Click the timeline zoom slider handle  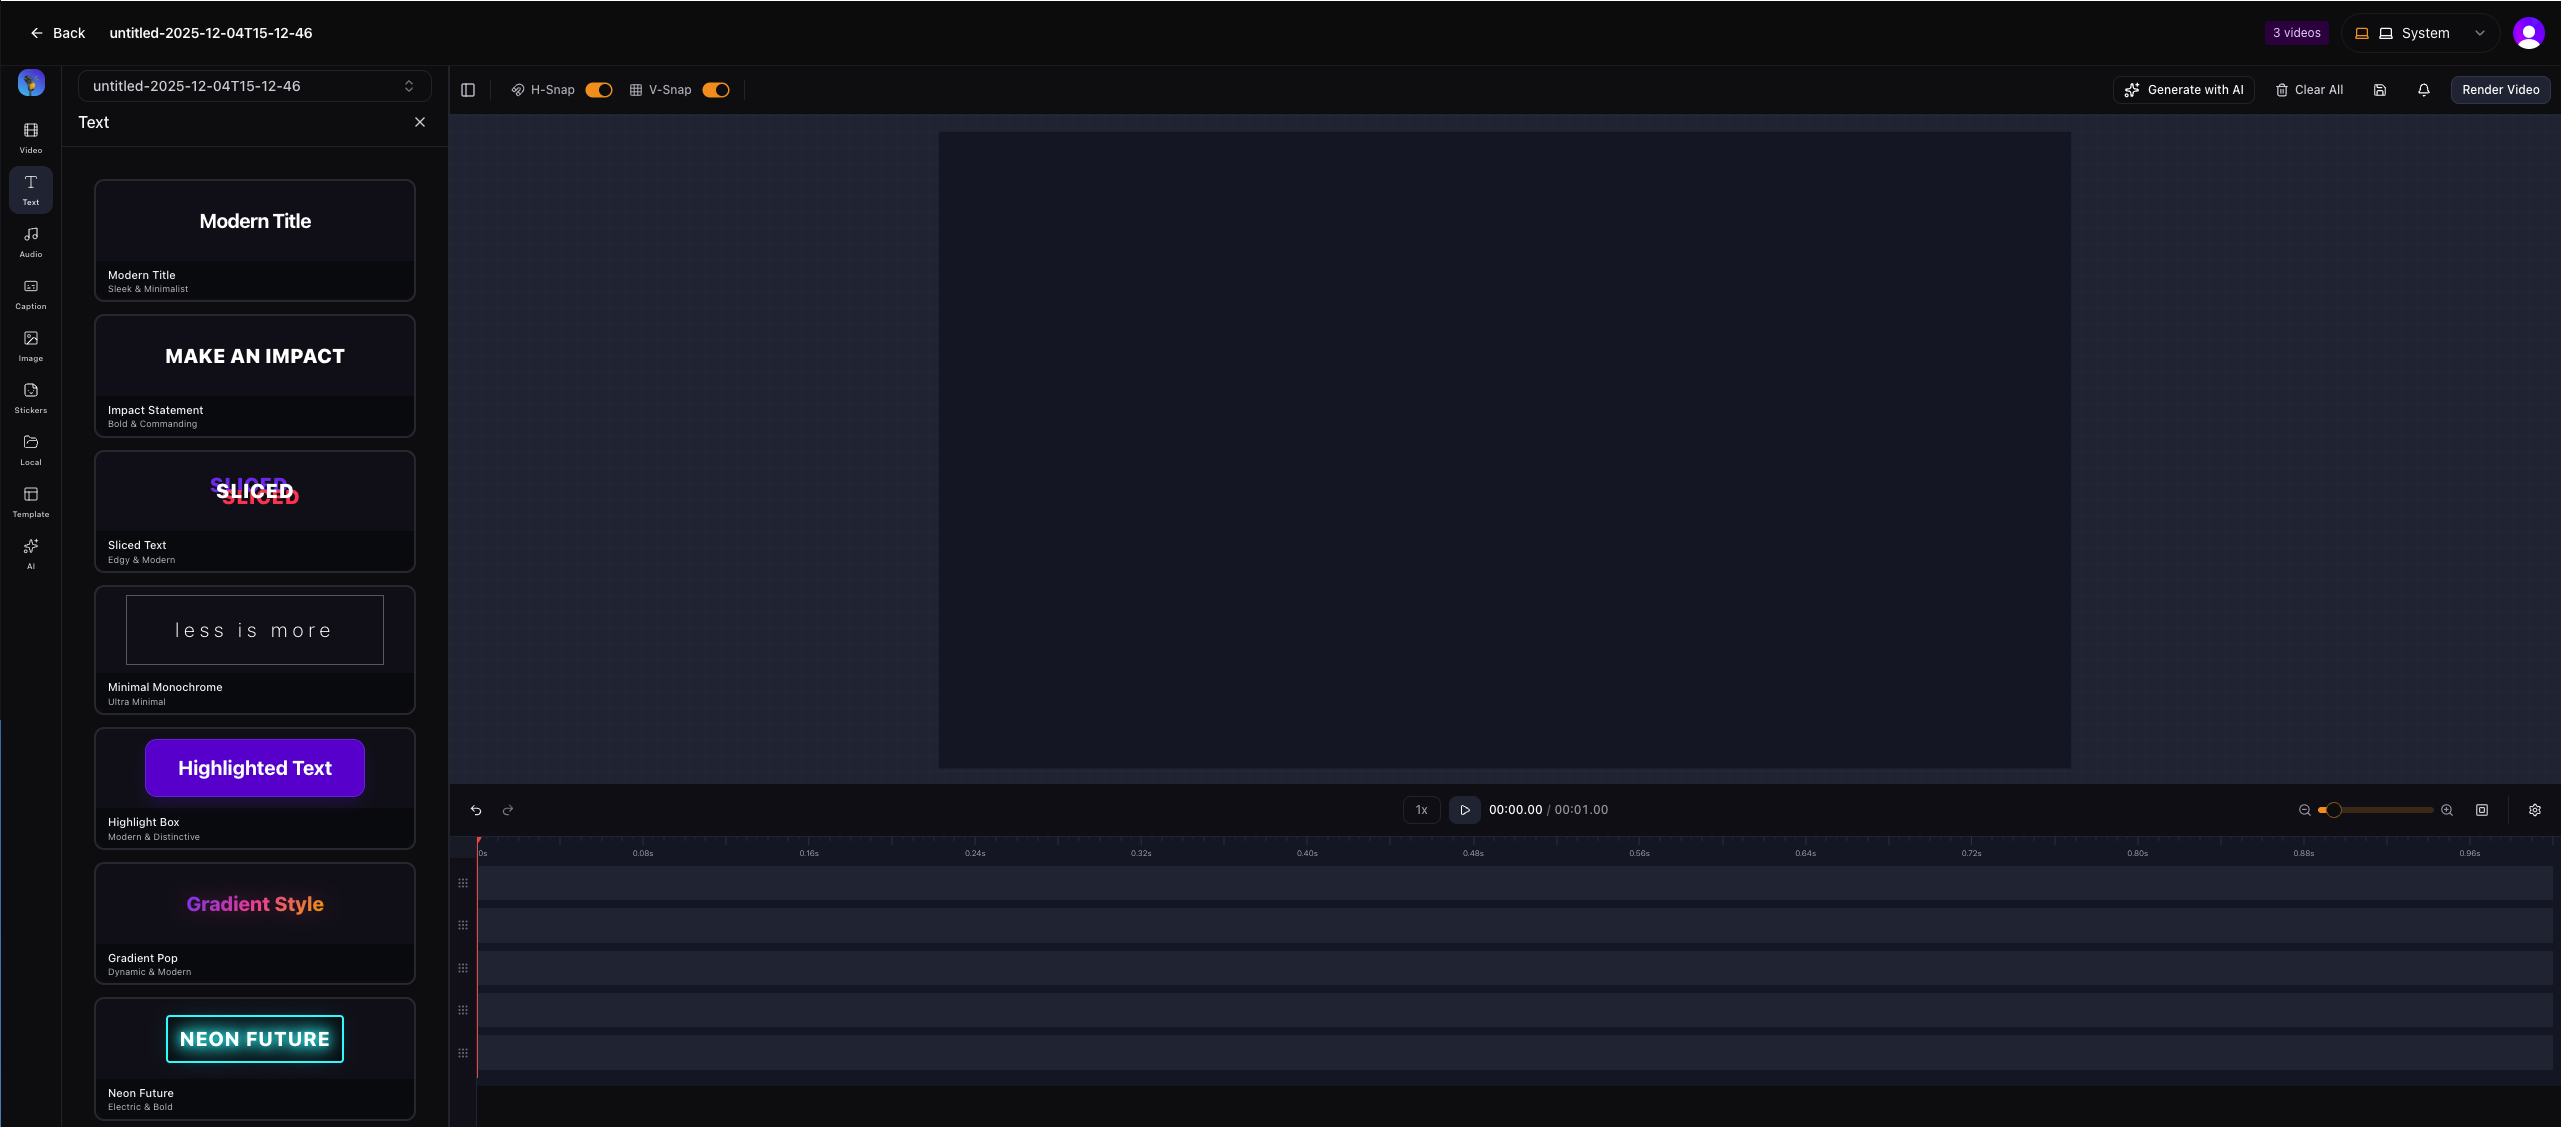point(2334,810)
